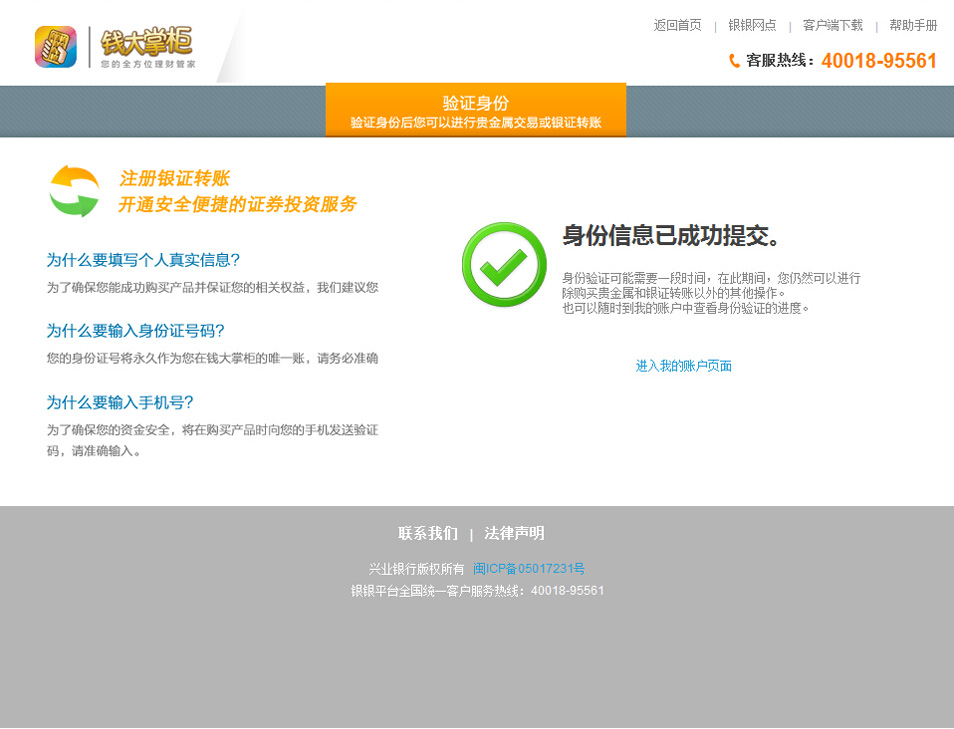The image size is (954, 729).
Task: Click the hotline number 40018-95561 in header
Action: (879, 61)
